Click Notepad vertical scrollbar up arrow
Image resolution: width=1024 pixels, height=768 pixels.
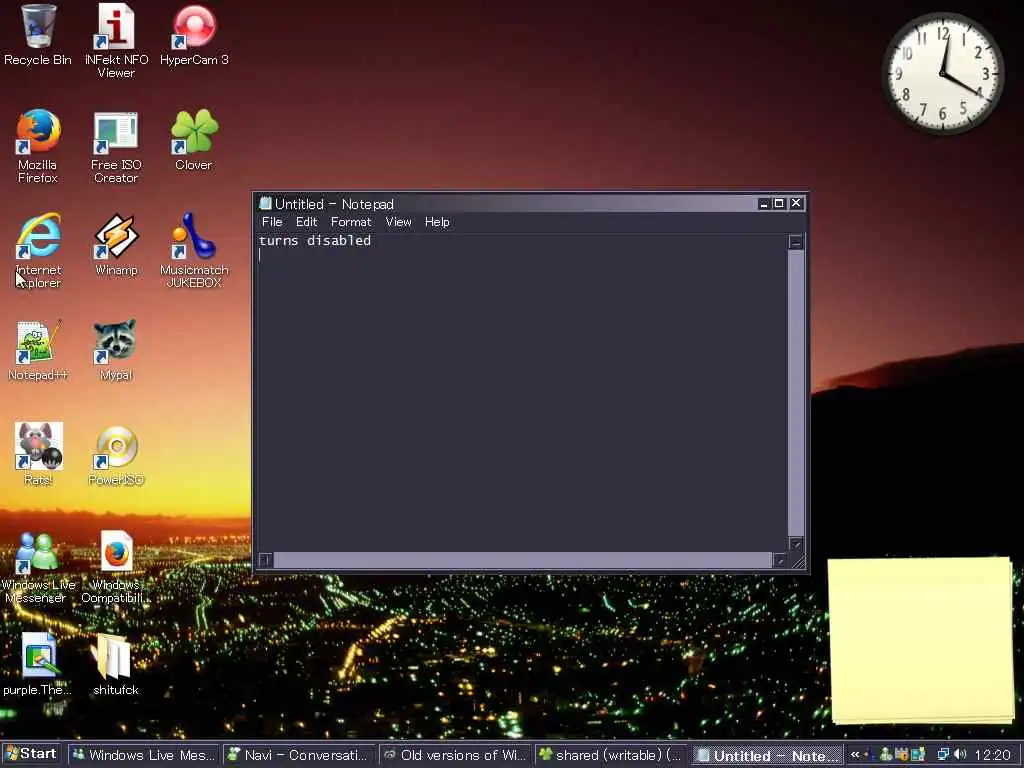click(795, 242)
